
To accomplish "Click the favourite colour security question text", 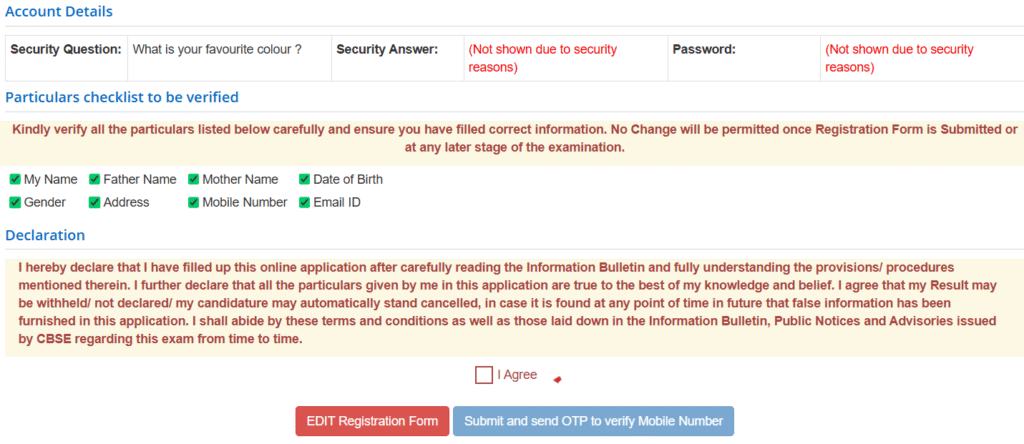I will click(217, 49).
